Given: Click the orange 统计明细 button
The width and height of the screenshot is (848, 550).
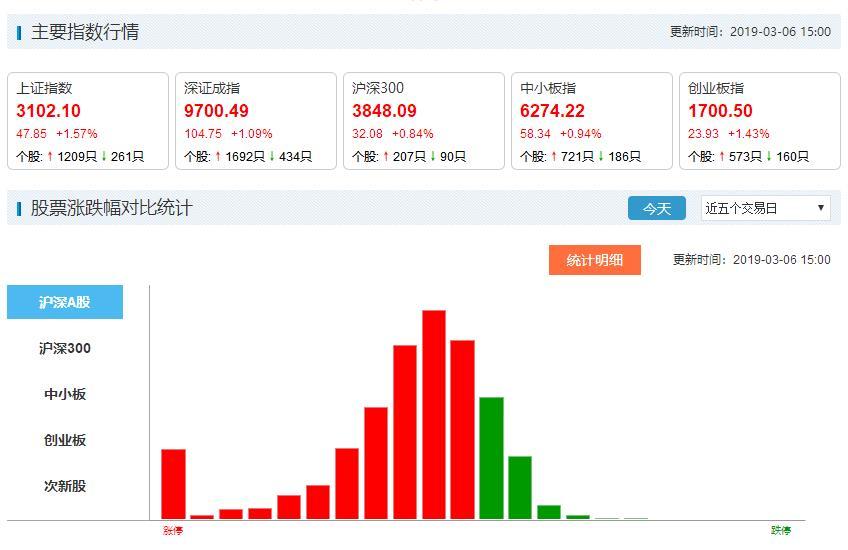Looking at the screenshot, I should pos(595,260).
